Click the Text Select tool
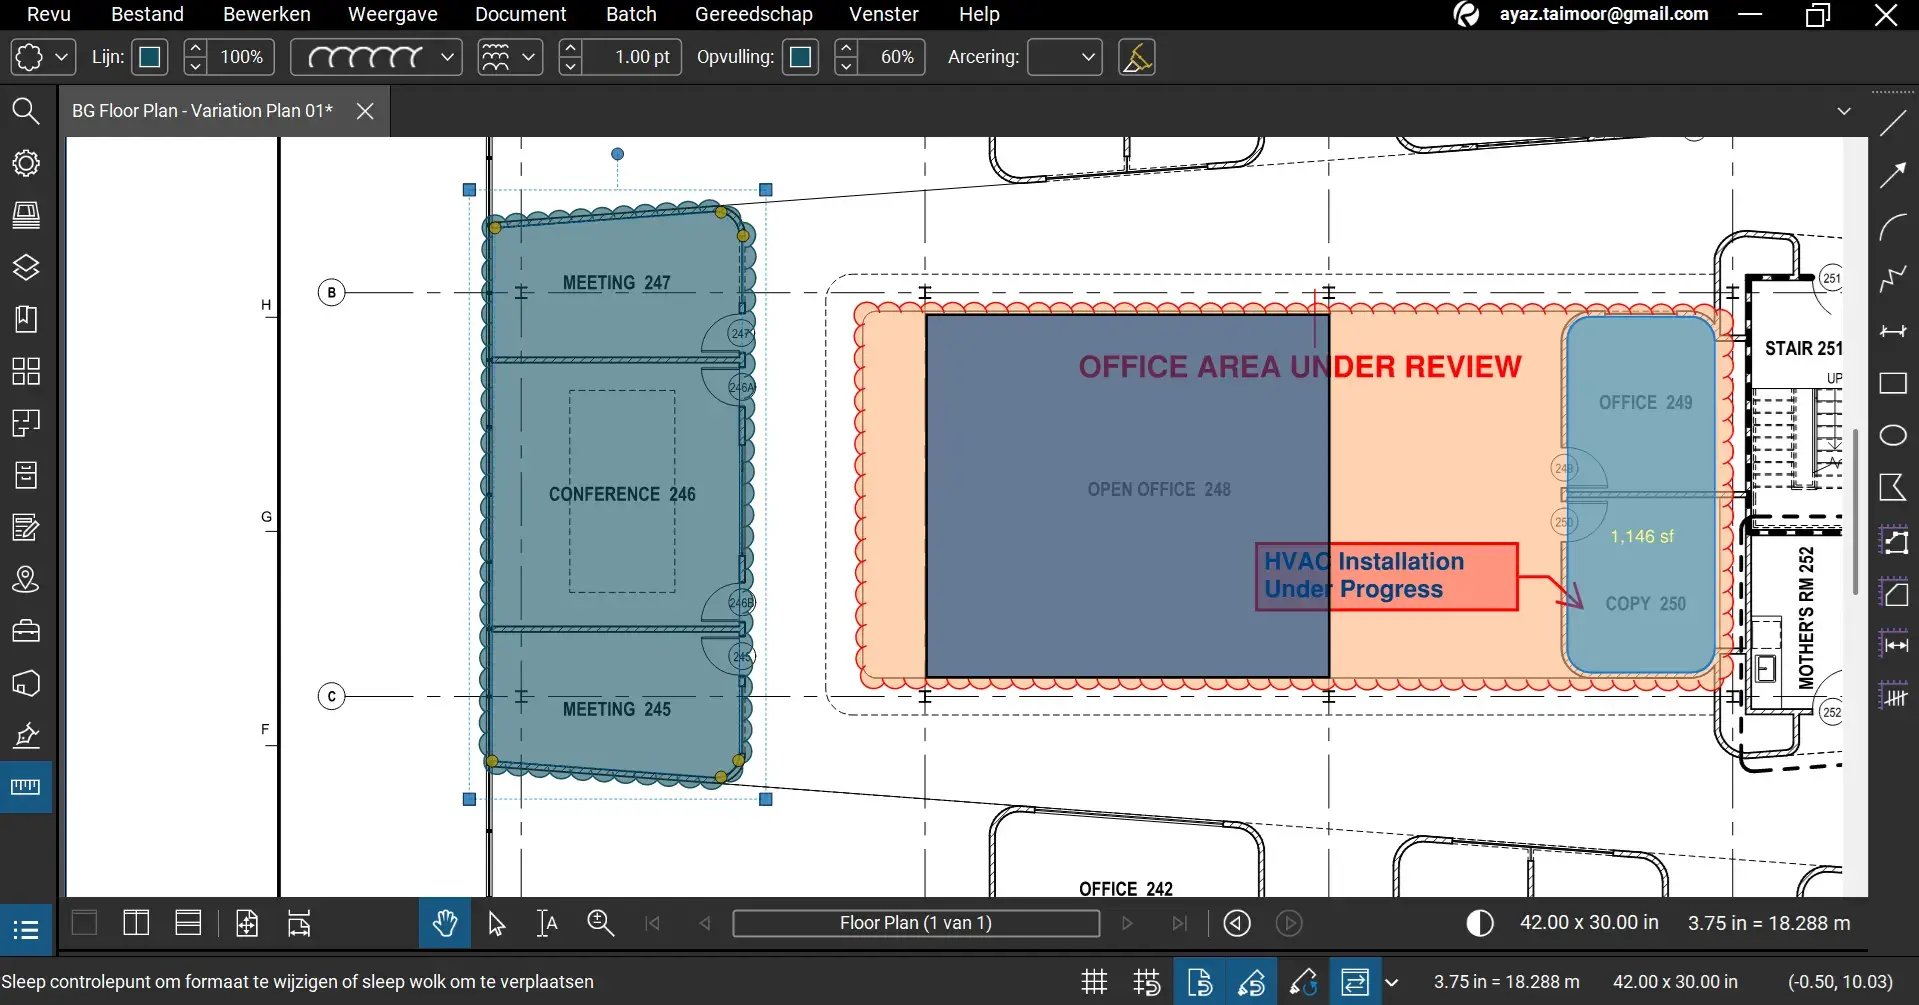This screenshot has width=1919, height=1005. (x=547, y=923)
